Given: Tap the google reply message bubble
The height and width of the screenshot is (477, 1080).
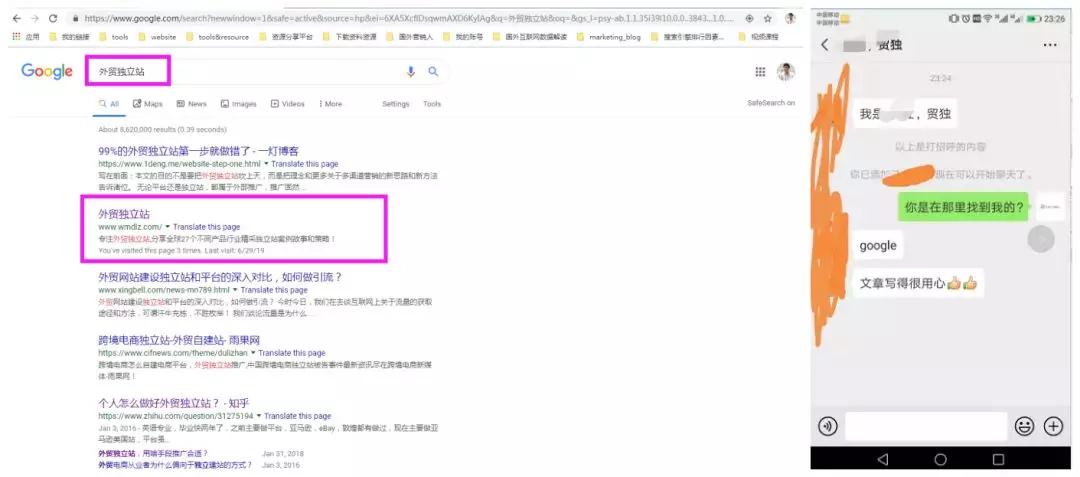Looking at the screenshot, I should pyautogui.click(x=878, y=246).
